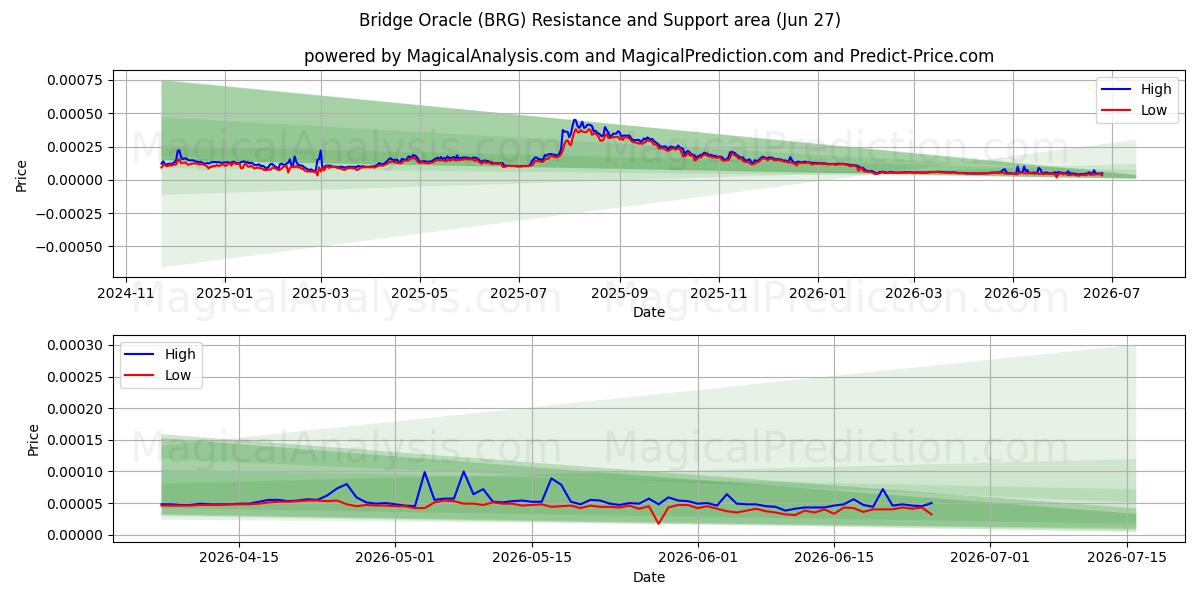Click the 'Date' axis label under the top chart
Screen dimensions: 1200x600
pyautogui.click(x=649, y=313)
